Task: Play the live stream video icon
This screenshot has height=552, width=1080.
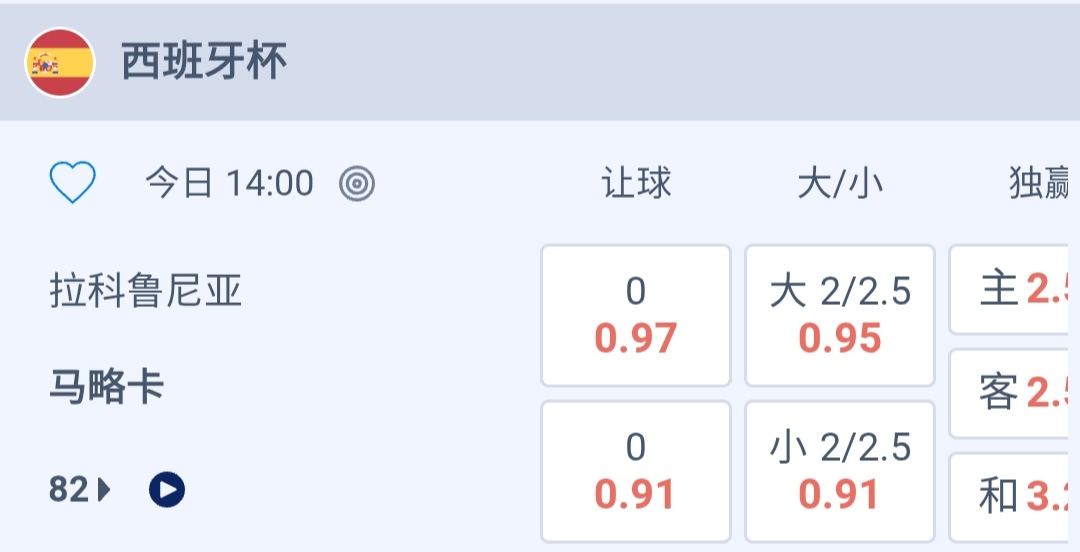Action: 167,490
